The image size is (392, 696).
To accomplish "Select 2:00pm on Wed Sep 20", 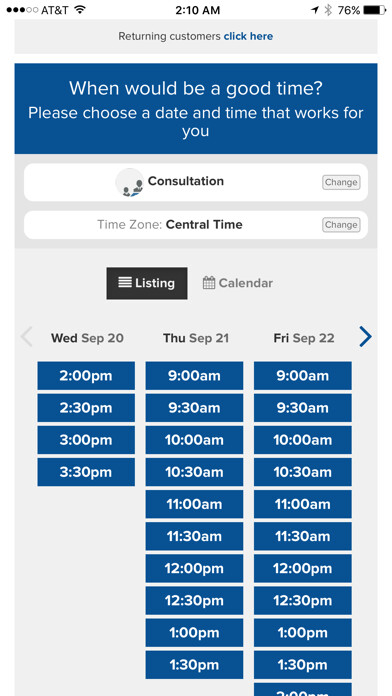I will pos(86,376).
